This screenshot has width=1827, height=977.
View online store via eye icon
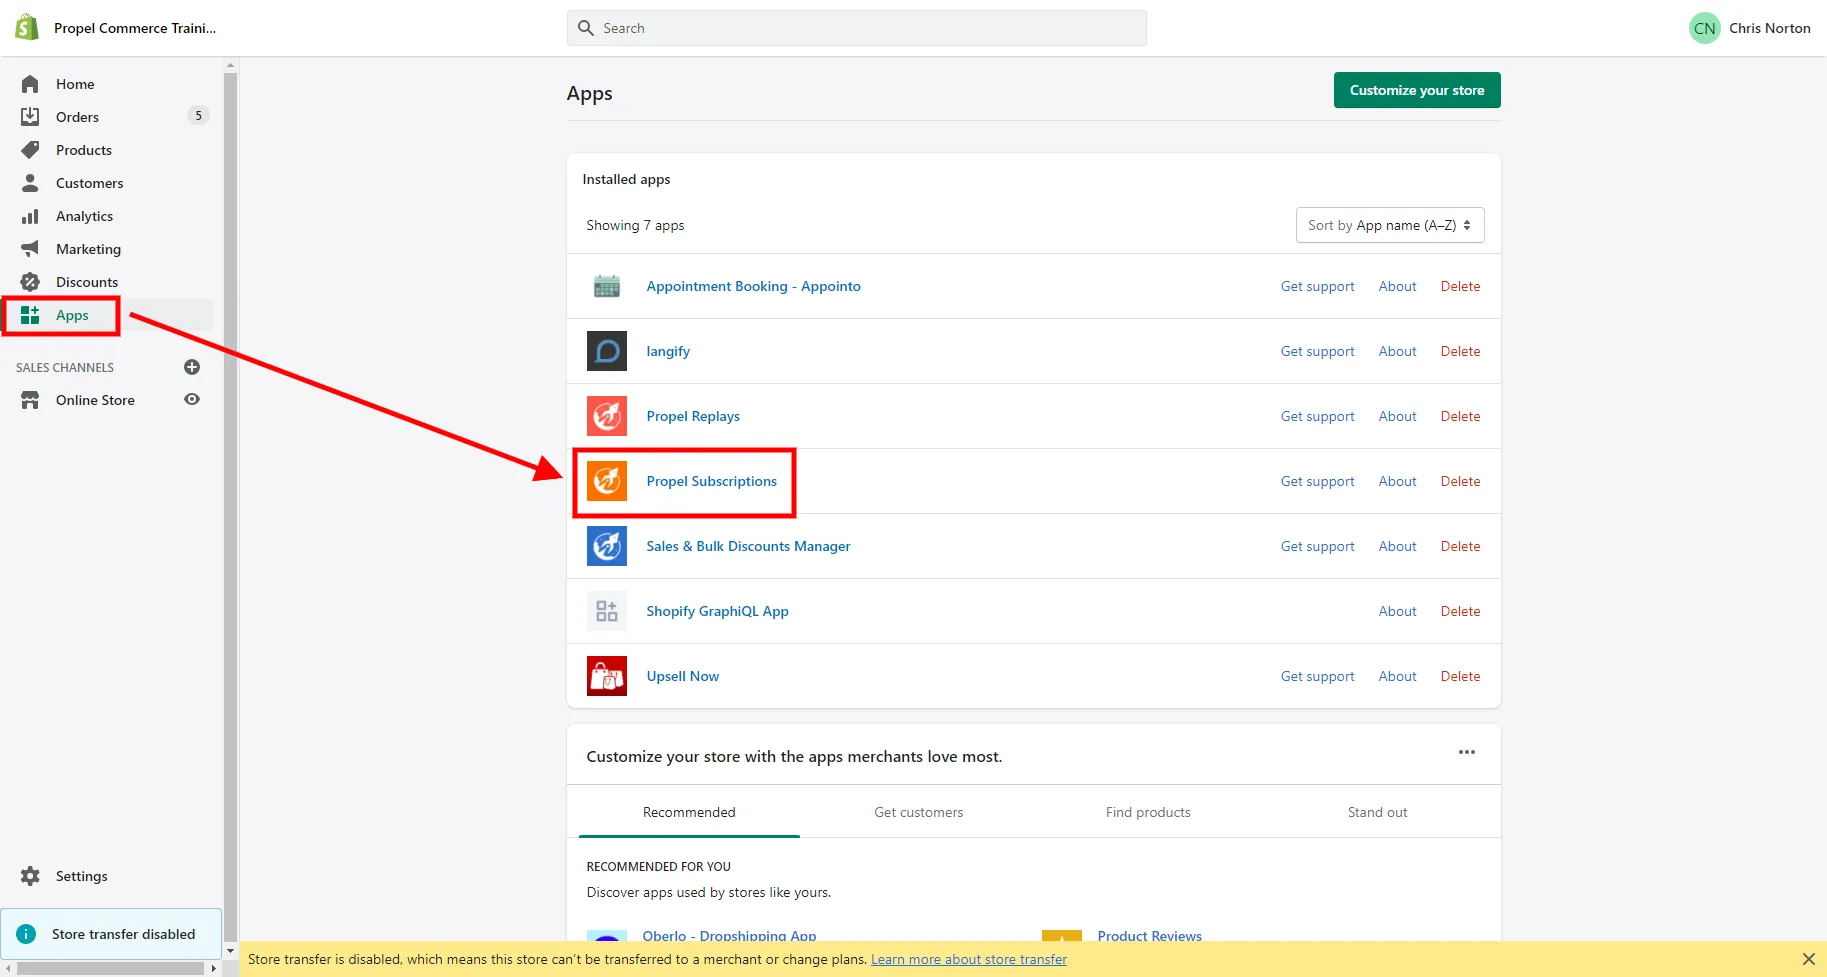[192, 399]
